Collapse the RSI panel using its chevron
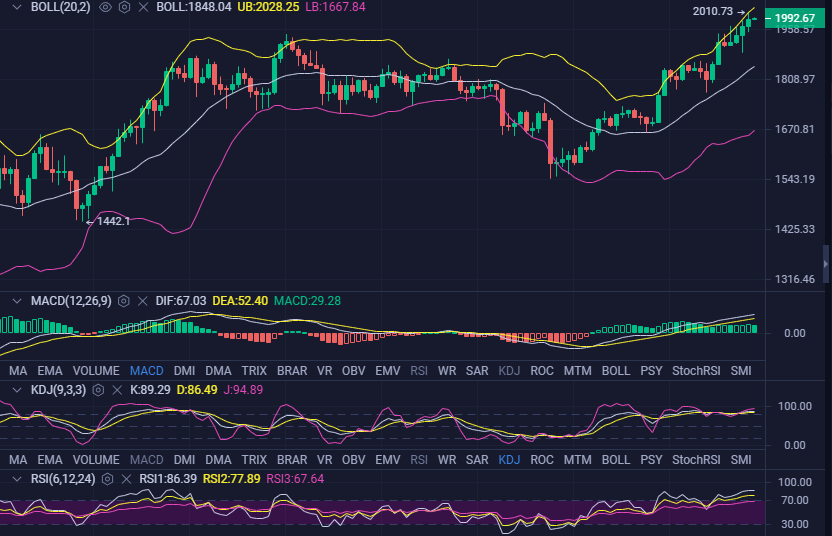The image size is (832, 536). tap(15, 478)
